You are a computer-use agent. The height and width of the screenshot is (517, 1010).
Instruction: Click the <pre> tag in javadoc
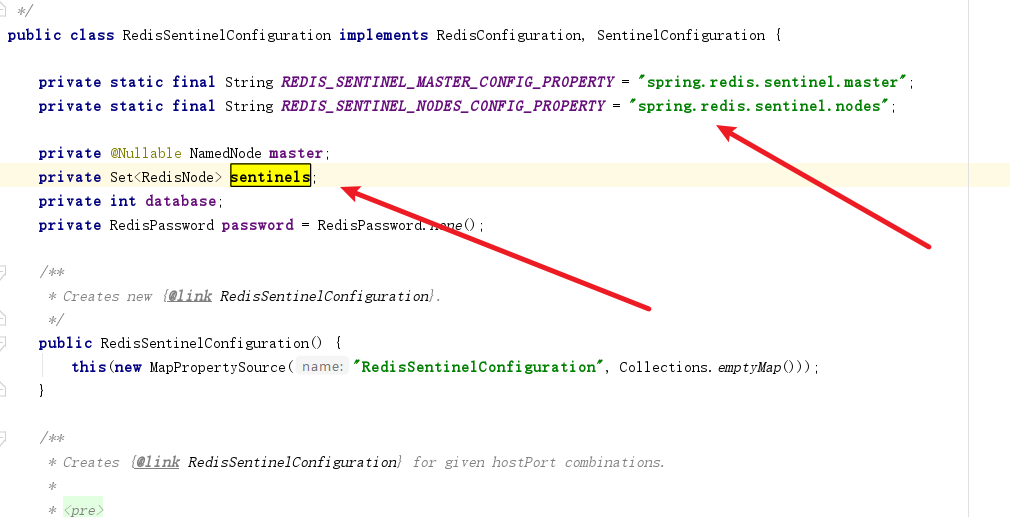pyautogui.click(x=83, y=509)
